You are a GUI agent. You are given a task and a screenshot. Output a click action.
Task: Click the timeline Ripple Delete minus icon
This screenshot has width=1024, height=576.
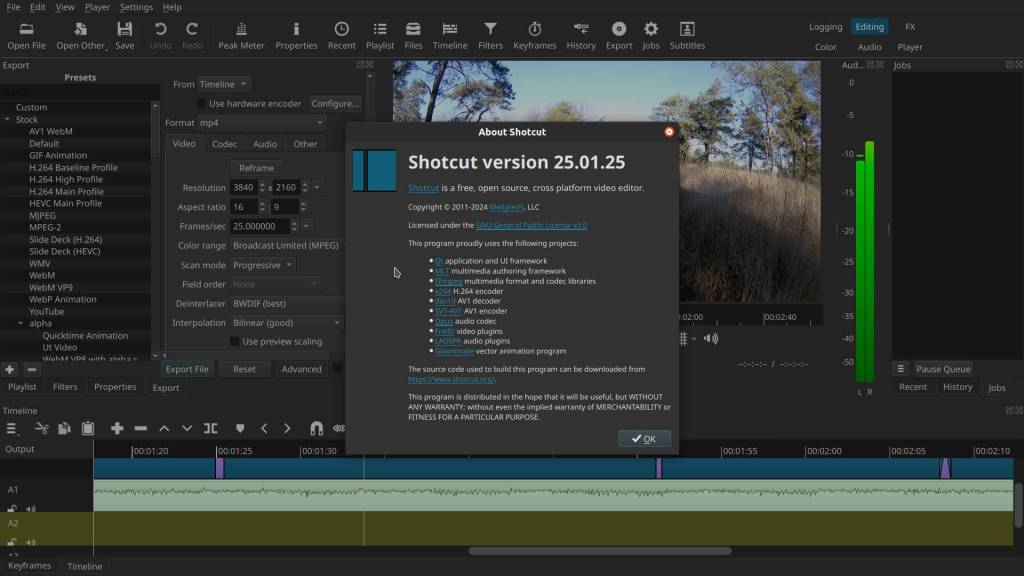[140, 428]
